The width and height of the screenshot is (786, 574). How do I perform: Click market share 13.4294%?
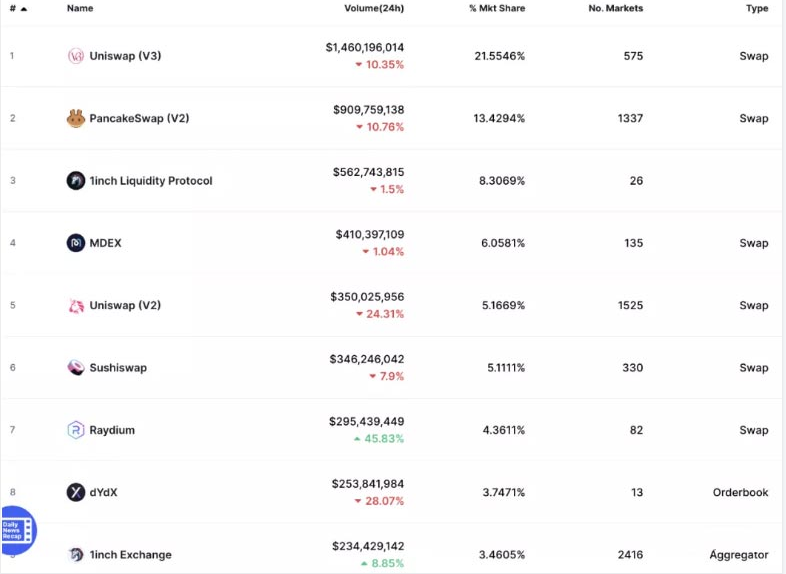click(499, 118)
